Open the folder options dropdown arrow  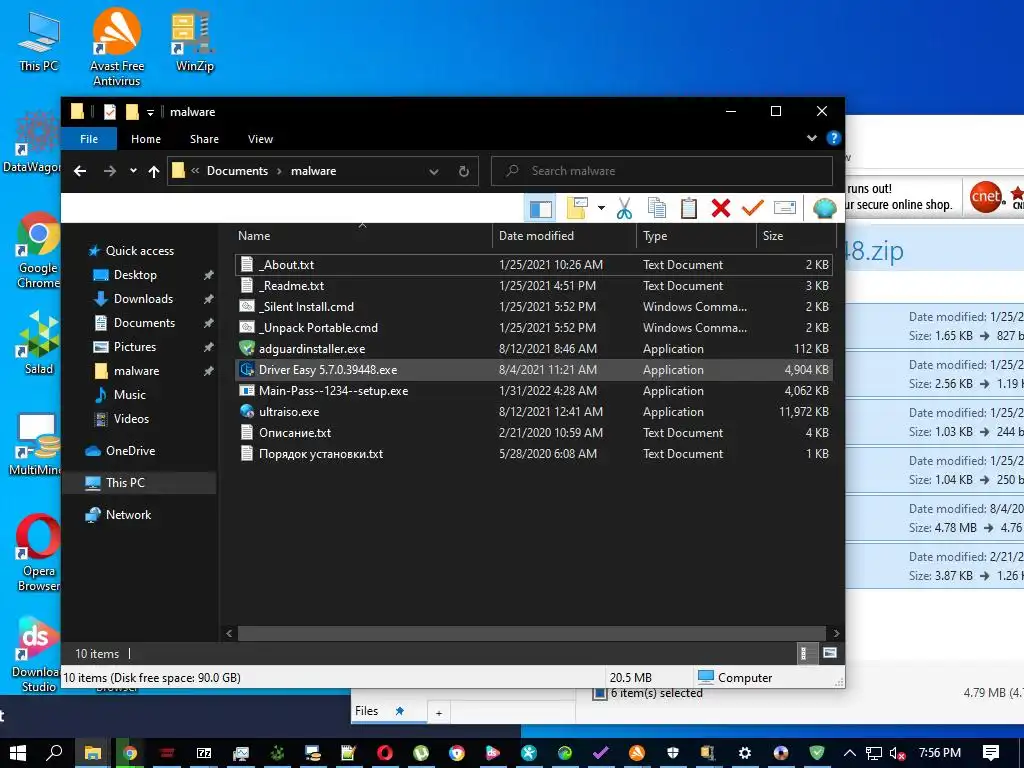pos(601,208)
